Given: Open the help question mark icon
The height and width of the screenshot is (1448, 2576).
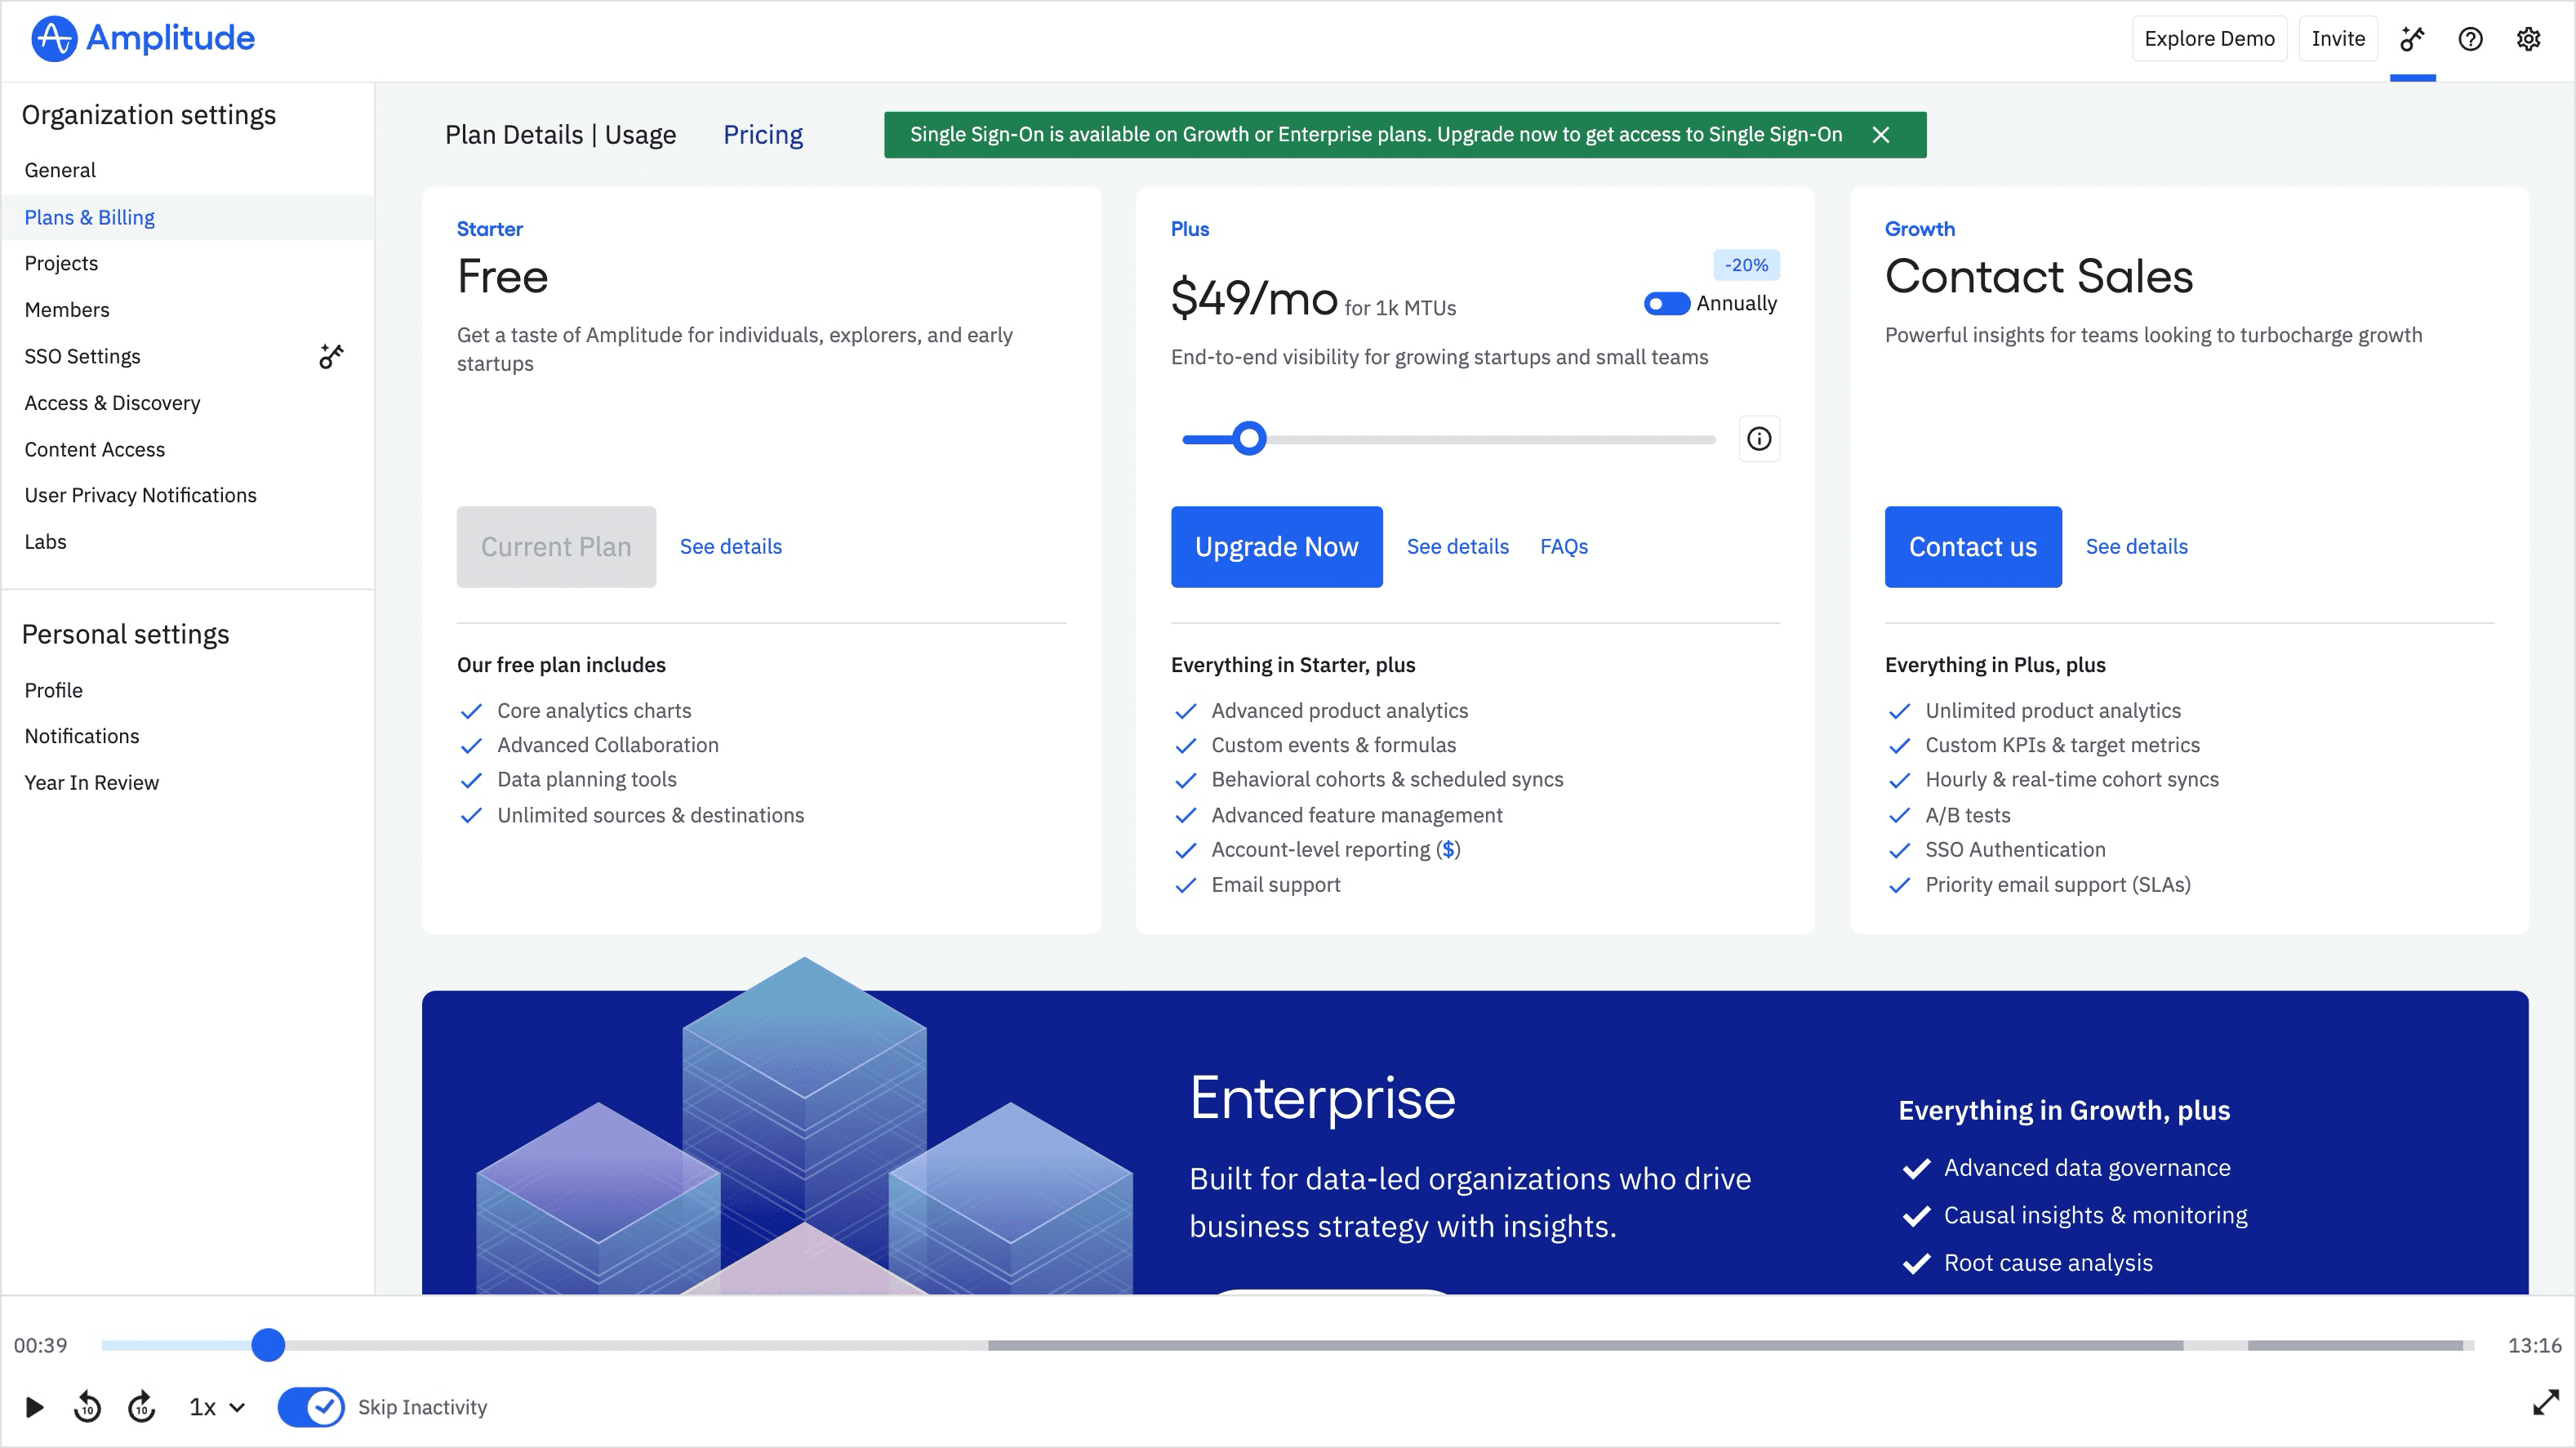Looking at the screenshot, I should tap(2470, 39).
